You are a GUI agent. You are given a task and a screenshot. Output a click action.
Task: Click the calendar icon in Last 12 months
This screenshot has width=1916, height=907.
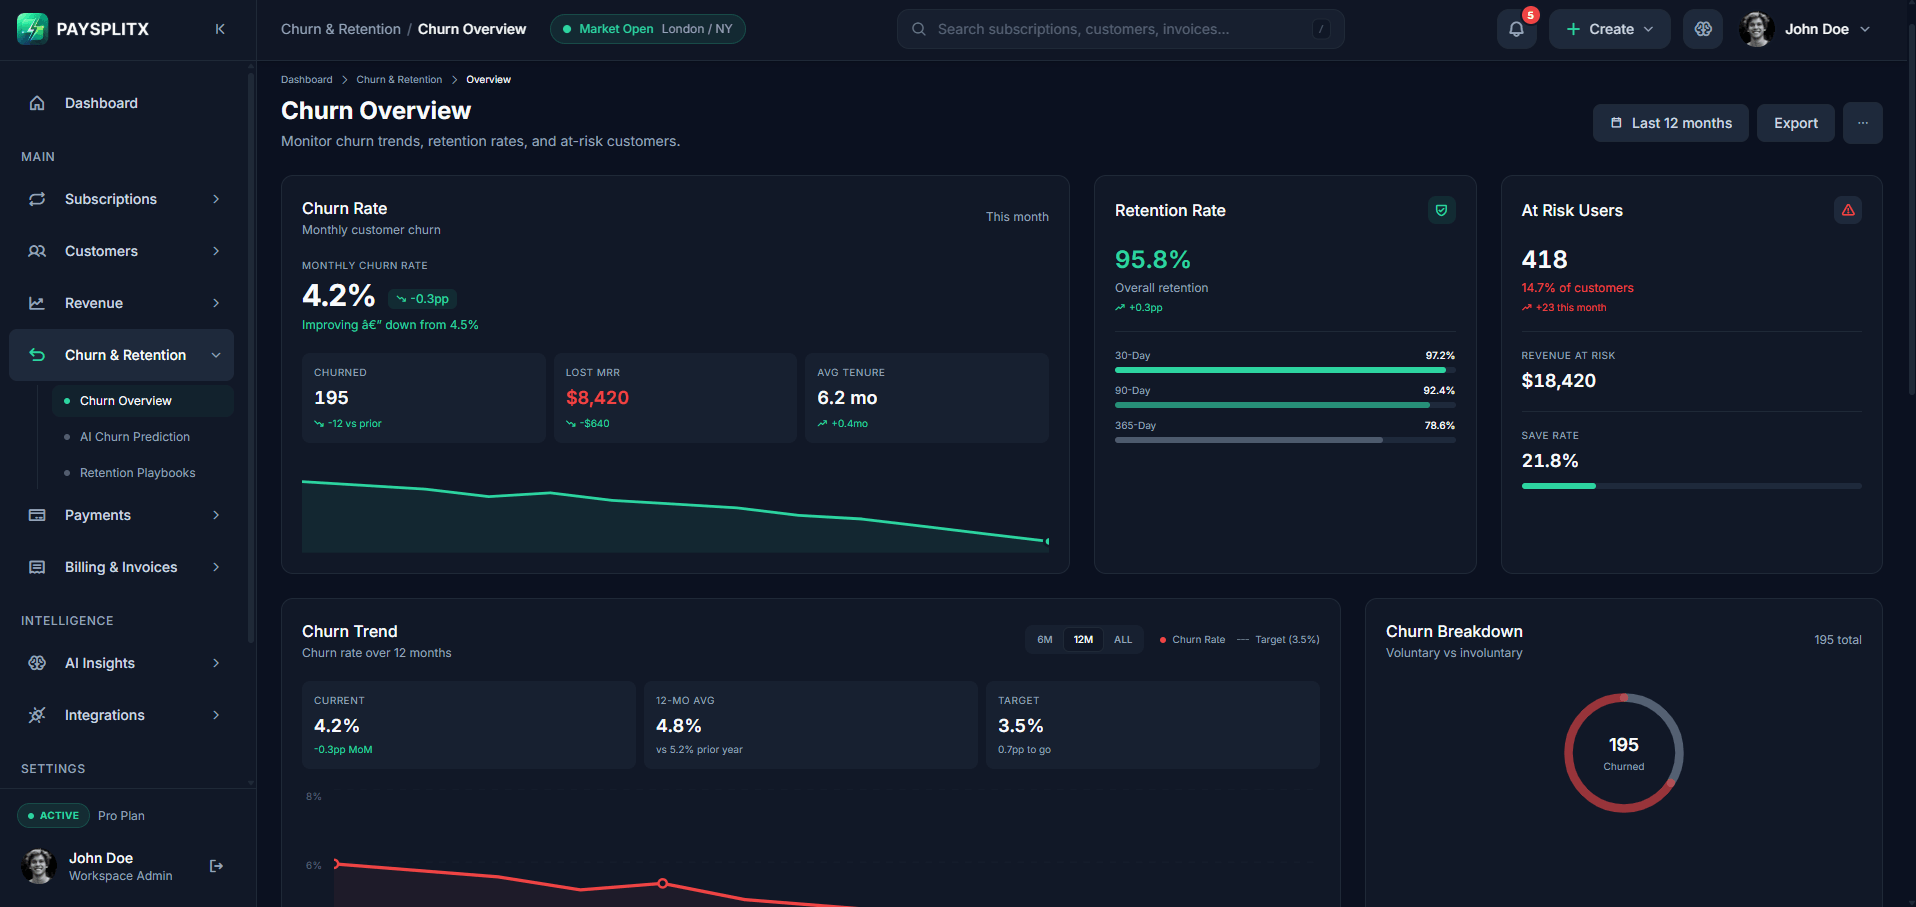(1616, 123)
